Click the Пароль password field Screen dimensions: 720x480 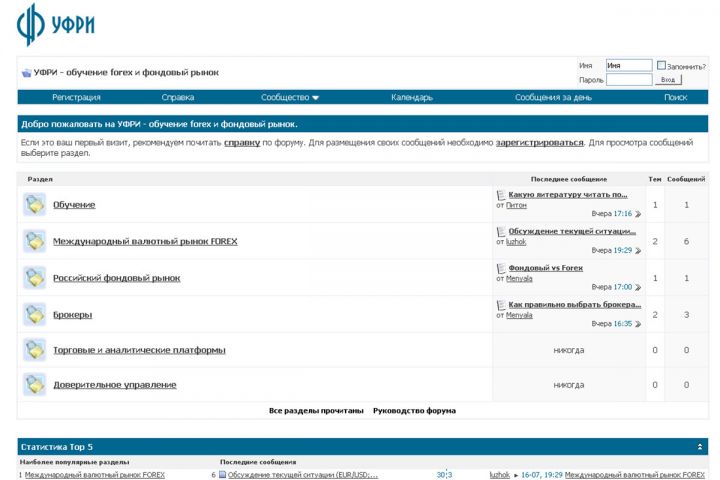(629, 80)
